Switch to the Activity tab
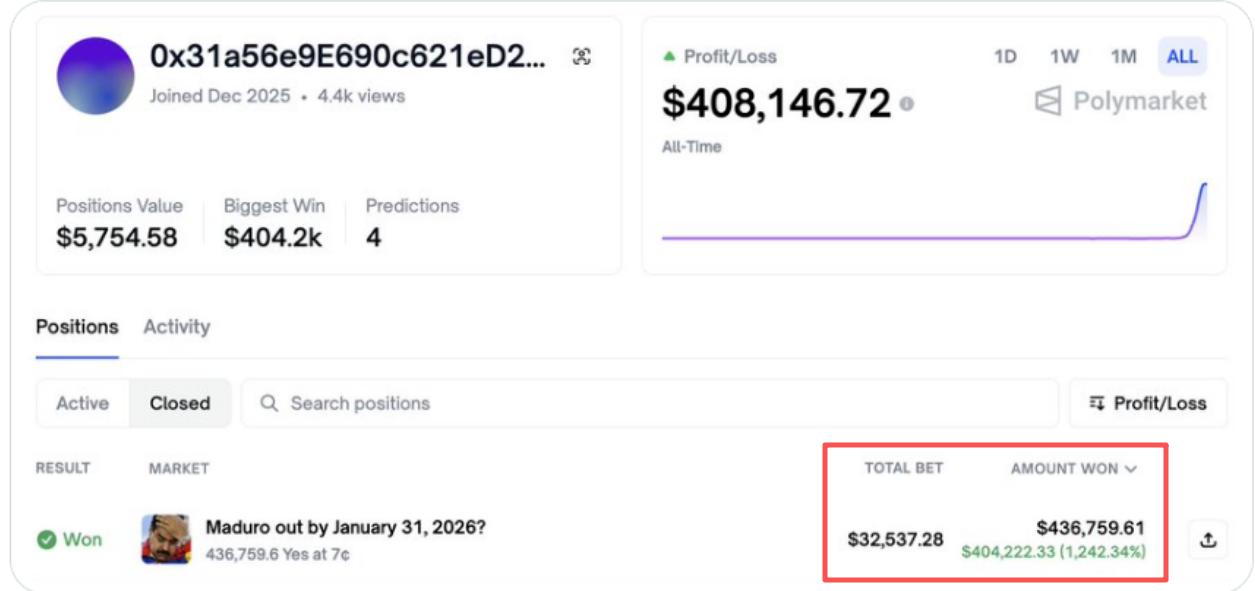 tap(177, 327)
